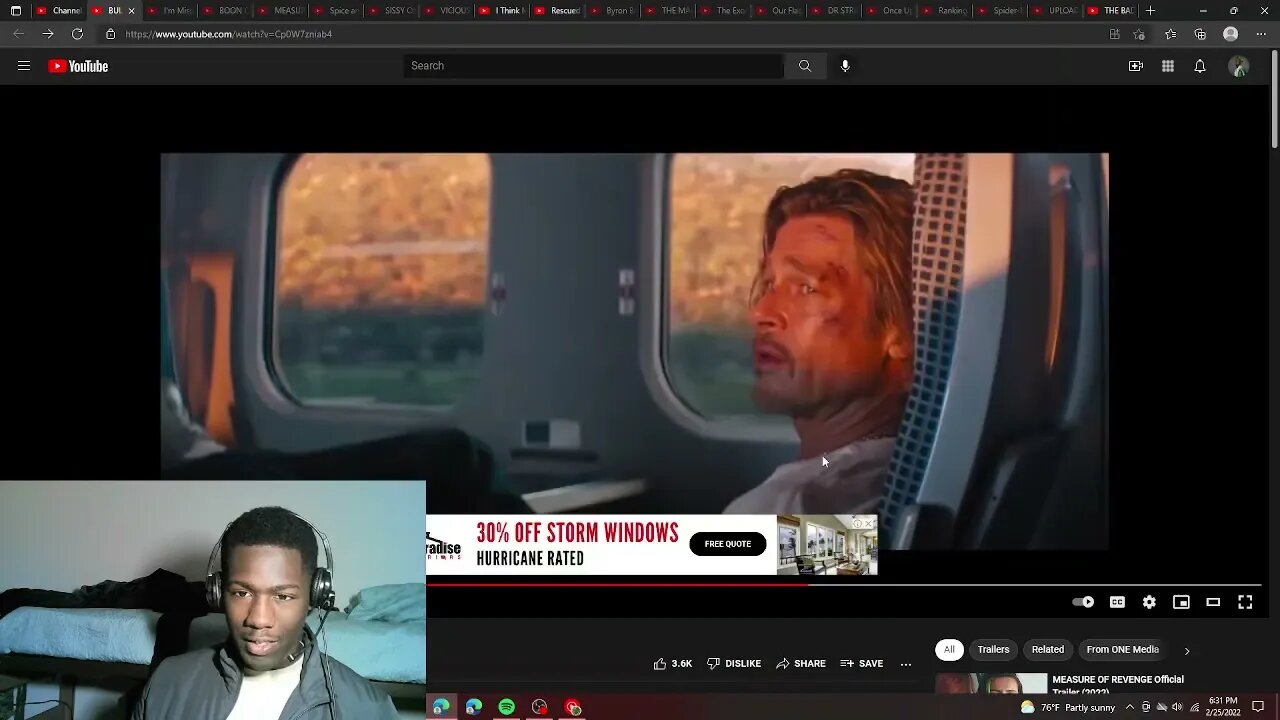Image resolution: width=1280 pixels, height=720 pixels.
Task: Open the tab actions menu icon
Action: click(x=15, y=11)
